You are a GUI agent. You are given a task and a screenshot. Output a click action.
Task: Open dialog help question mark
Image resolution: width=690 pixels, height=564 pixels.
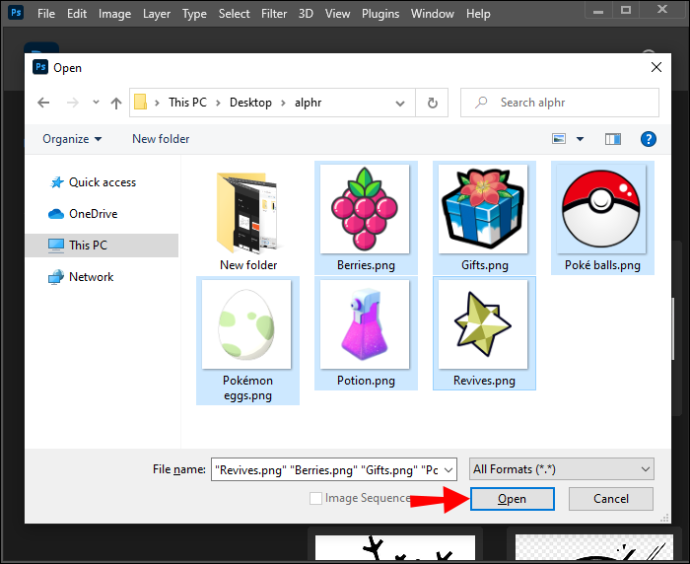pyautogui.click(x=648, y=139)
